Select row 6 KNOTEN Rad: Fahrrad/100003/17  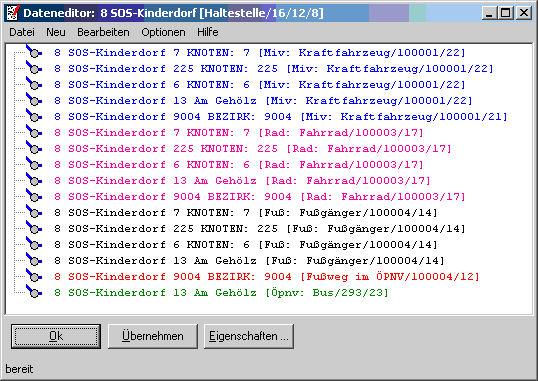(239, 165)
